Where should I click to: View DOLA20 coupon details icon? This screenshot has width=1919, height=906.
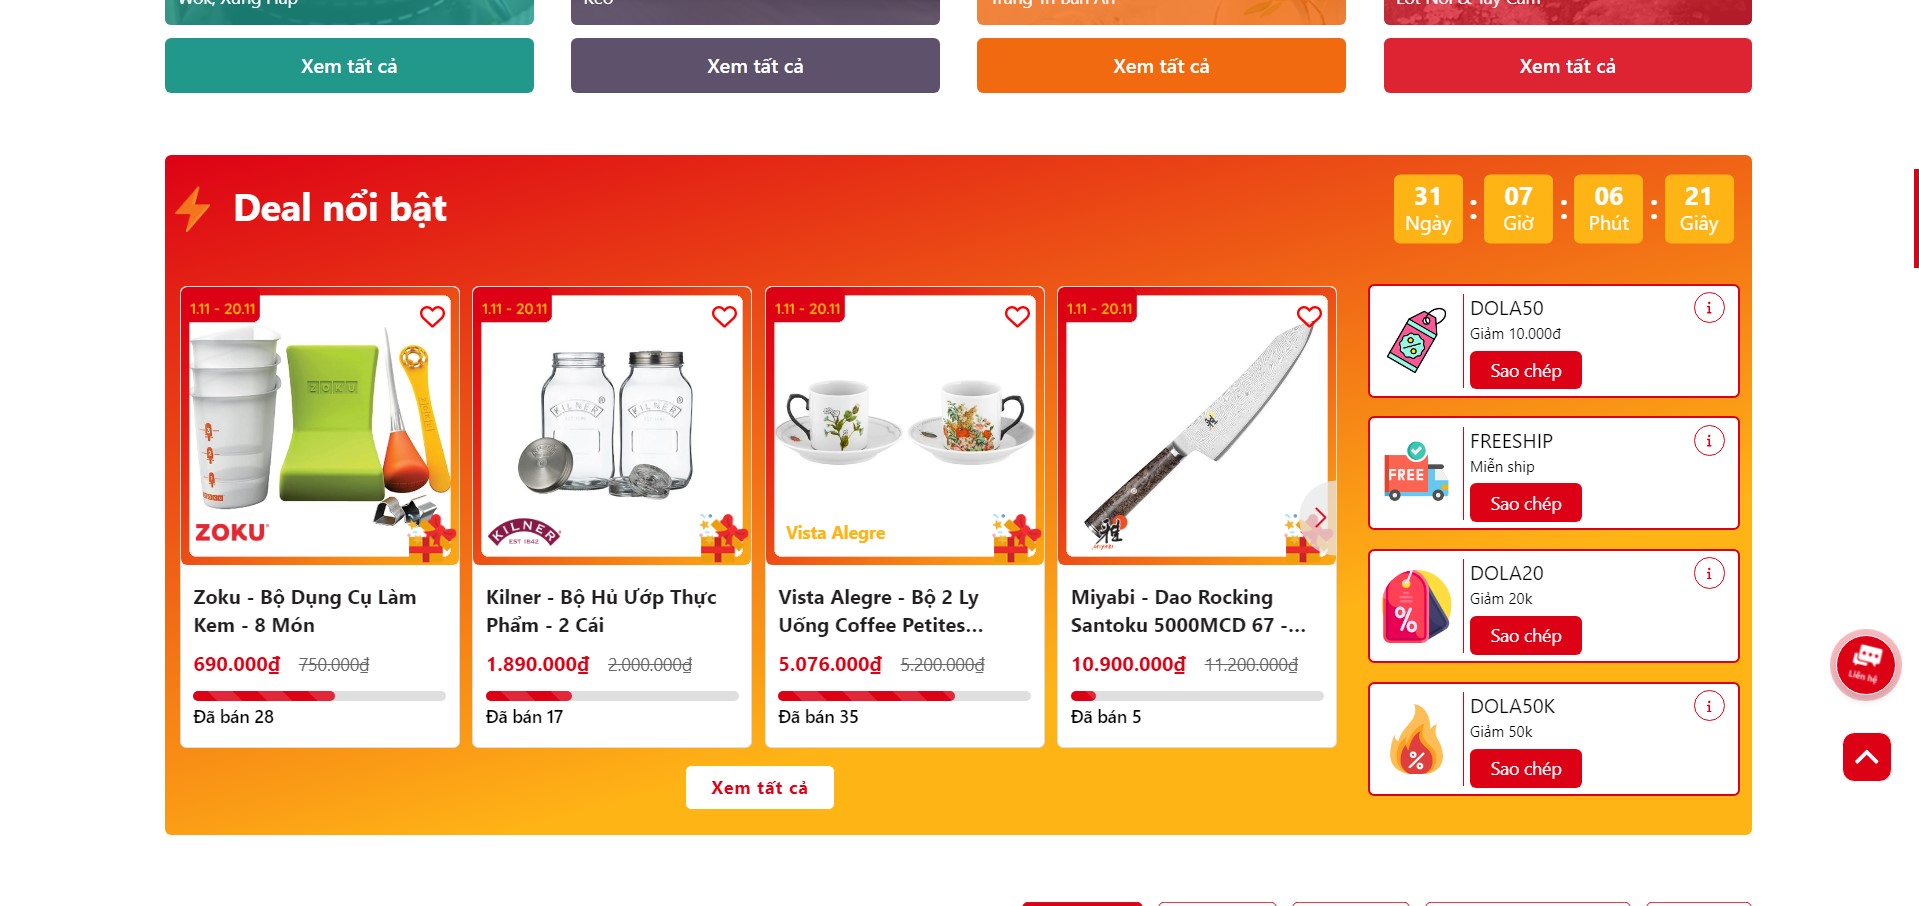(x=1709, y=574)
